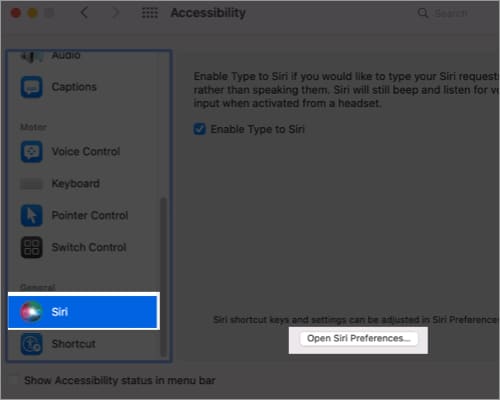Select Captions in the sidebar
500x400 pixels.
[83, 87]
